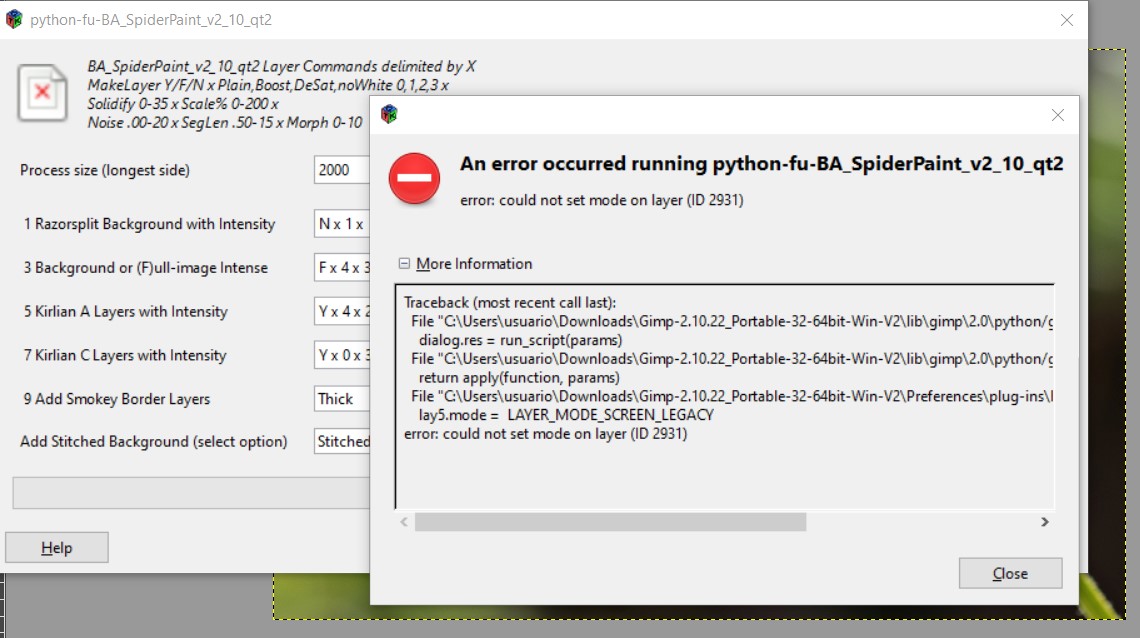1140x638 pixels.
Task: Click '7 Kirlian C Layers with Intensity' label
Action: coord(124,355)
